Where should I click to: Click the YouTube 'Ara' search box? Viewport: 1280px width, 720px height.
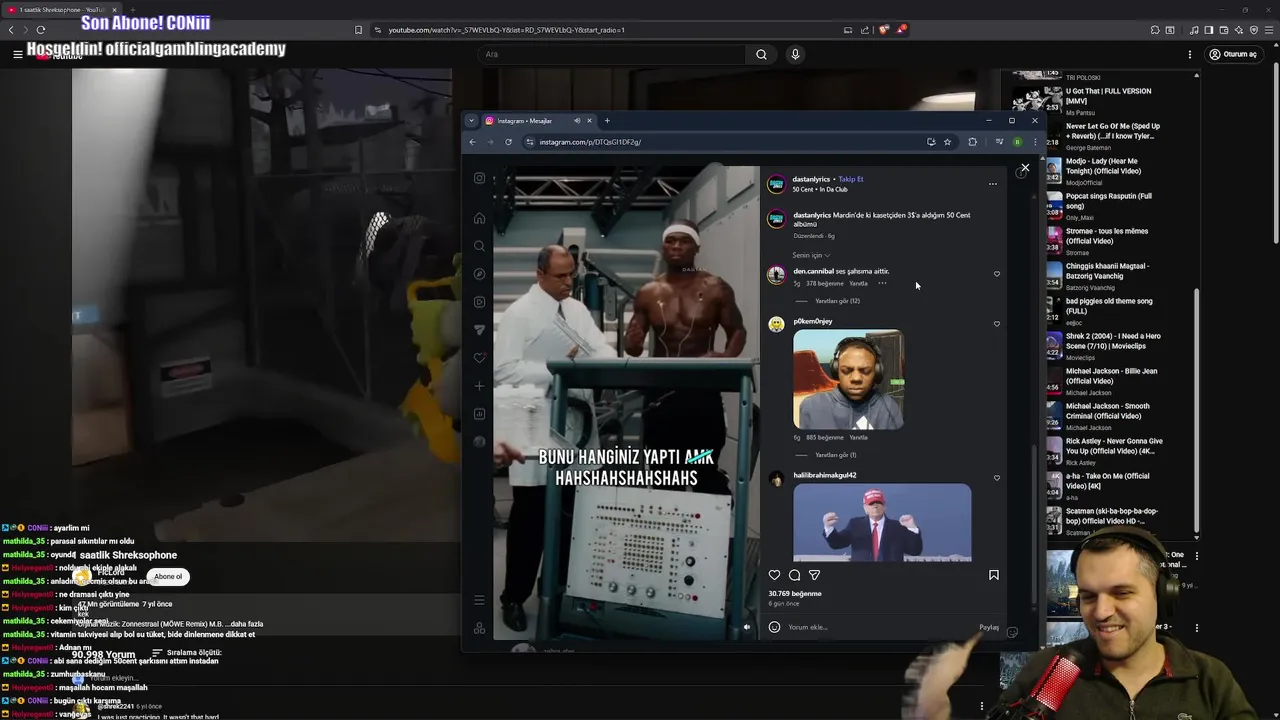pos(610,54)
